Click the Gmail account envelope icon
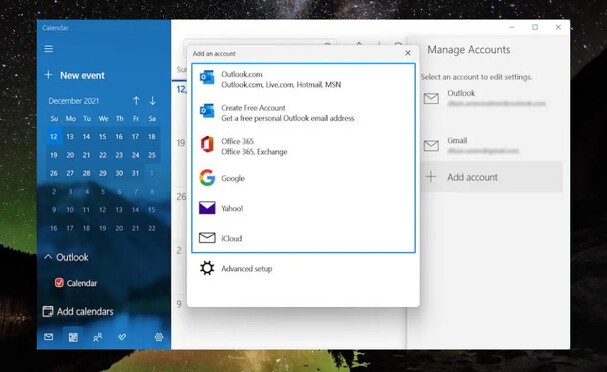Viewport: 607px width, 372px height. [431, 146]
